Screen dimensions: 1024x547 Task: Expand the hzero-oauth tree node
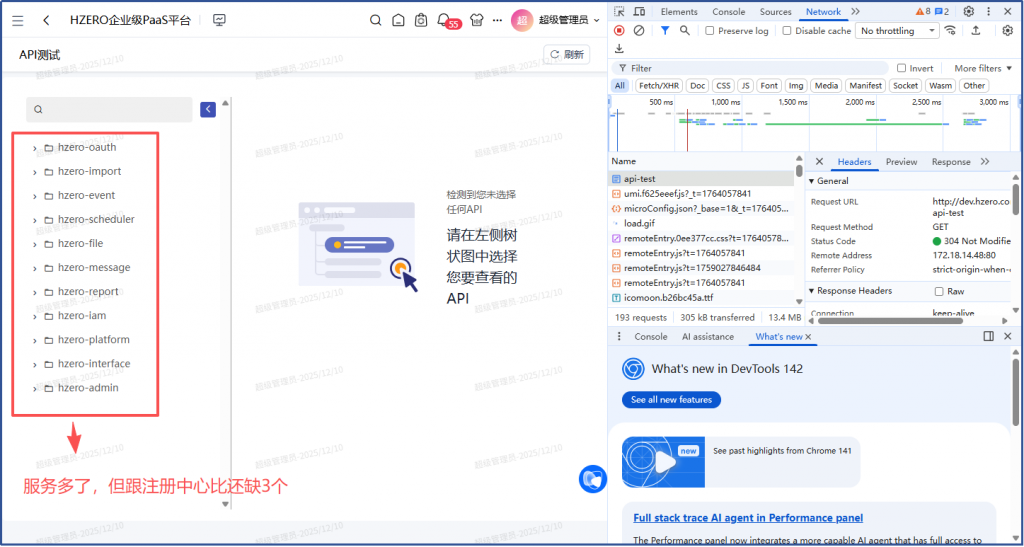click(x=34, y=148)
